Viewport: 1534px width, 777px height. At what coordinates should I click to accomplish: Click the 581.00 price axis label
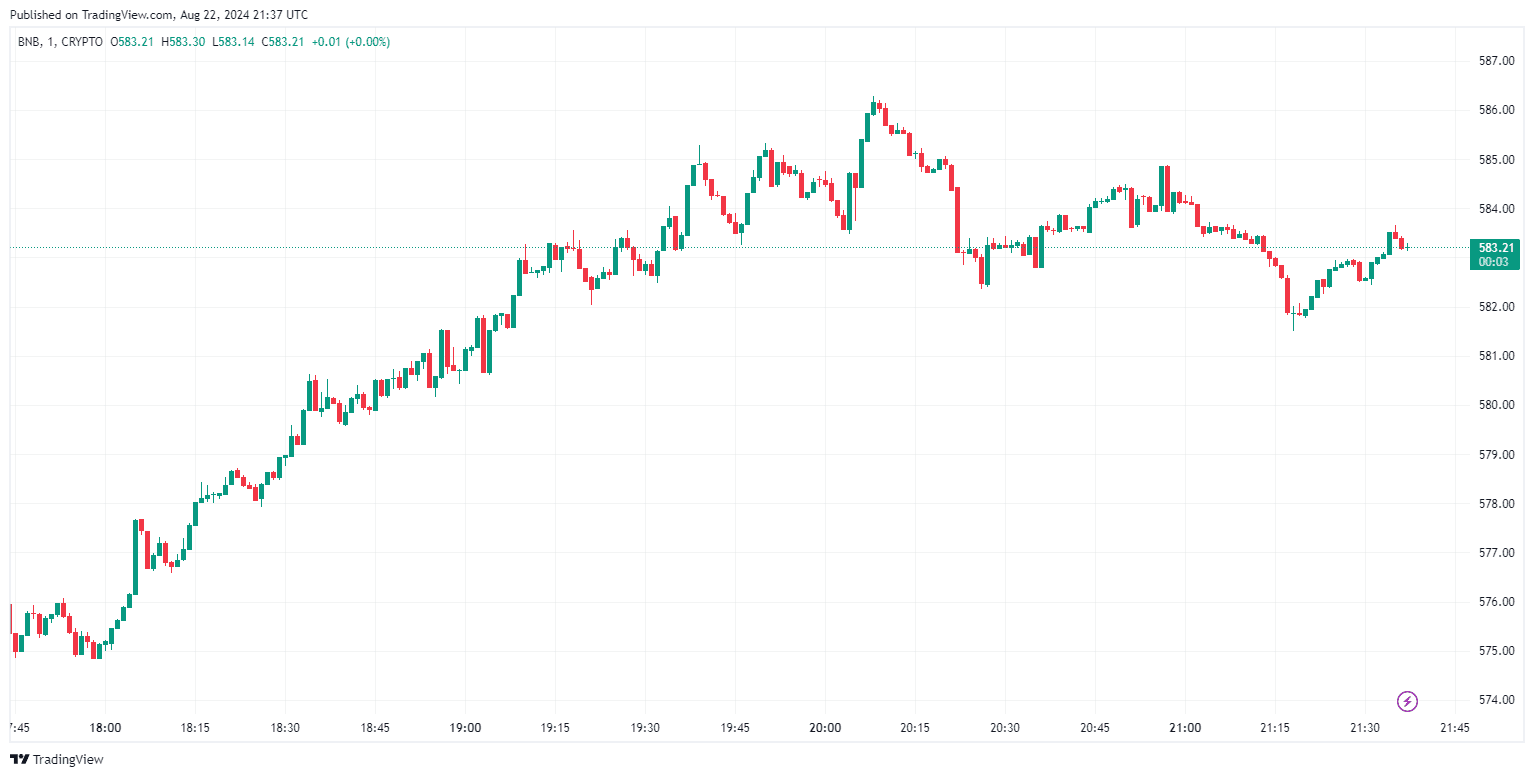[1496, 356]
